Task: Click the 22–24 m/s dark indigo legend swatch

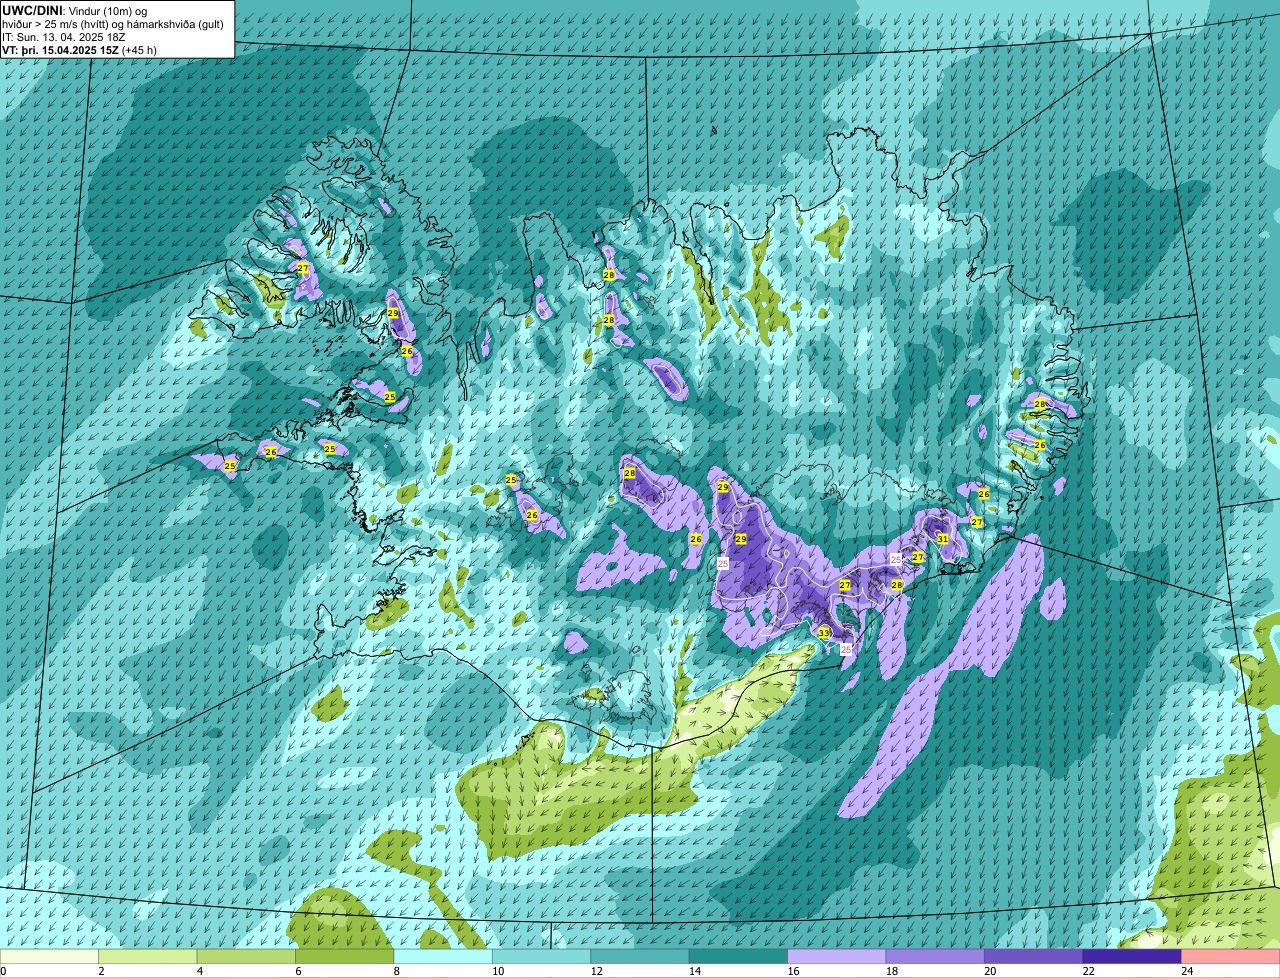Action: pos(1132,956)
